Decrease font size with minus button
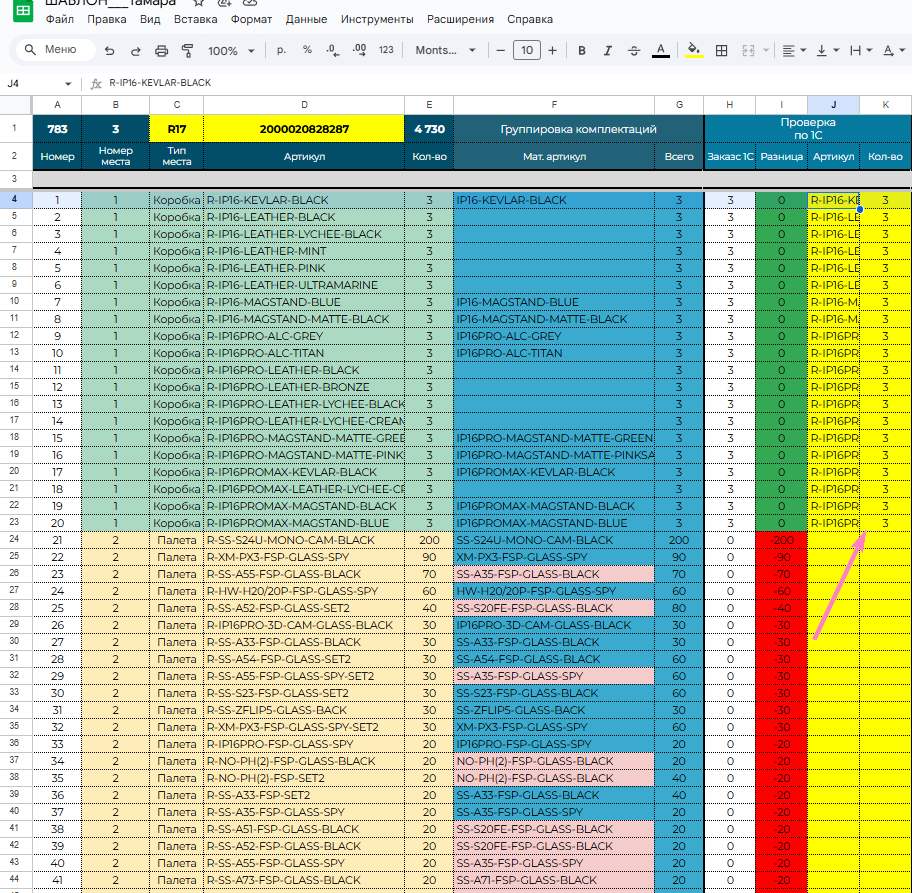912x893 pixels. (x=500, y=51)
